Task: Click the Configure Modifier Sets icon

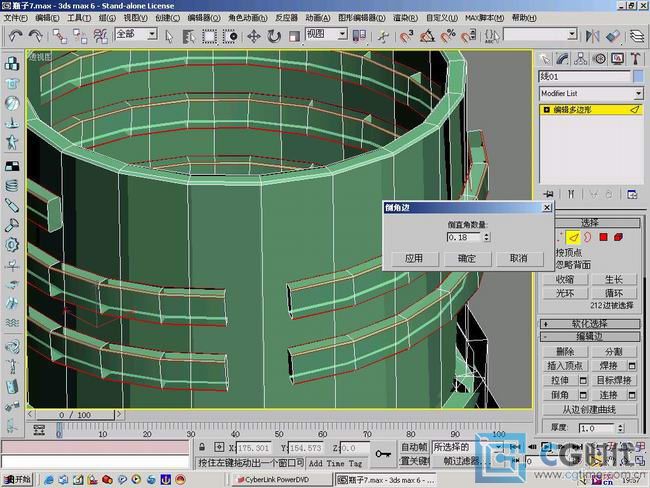Action: pyautogui.click(x=631, y=194)
